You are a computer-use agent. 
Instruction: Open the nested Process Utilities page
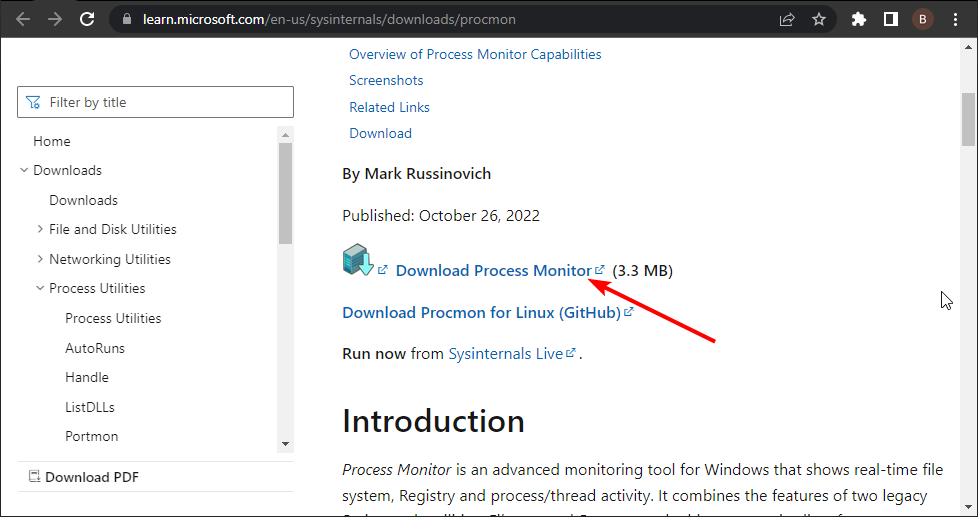[x=113, y=318]
